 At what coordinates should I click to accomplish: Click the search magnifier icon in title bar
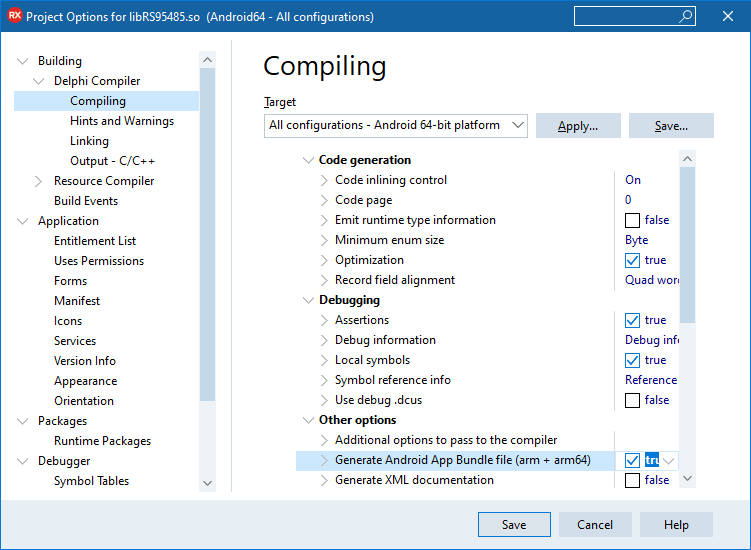click(685, 16)
